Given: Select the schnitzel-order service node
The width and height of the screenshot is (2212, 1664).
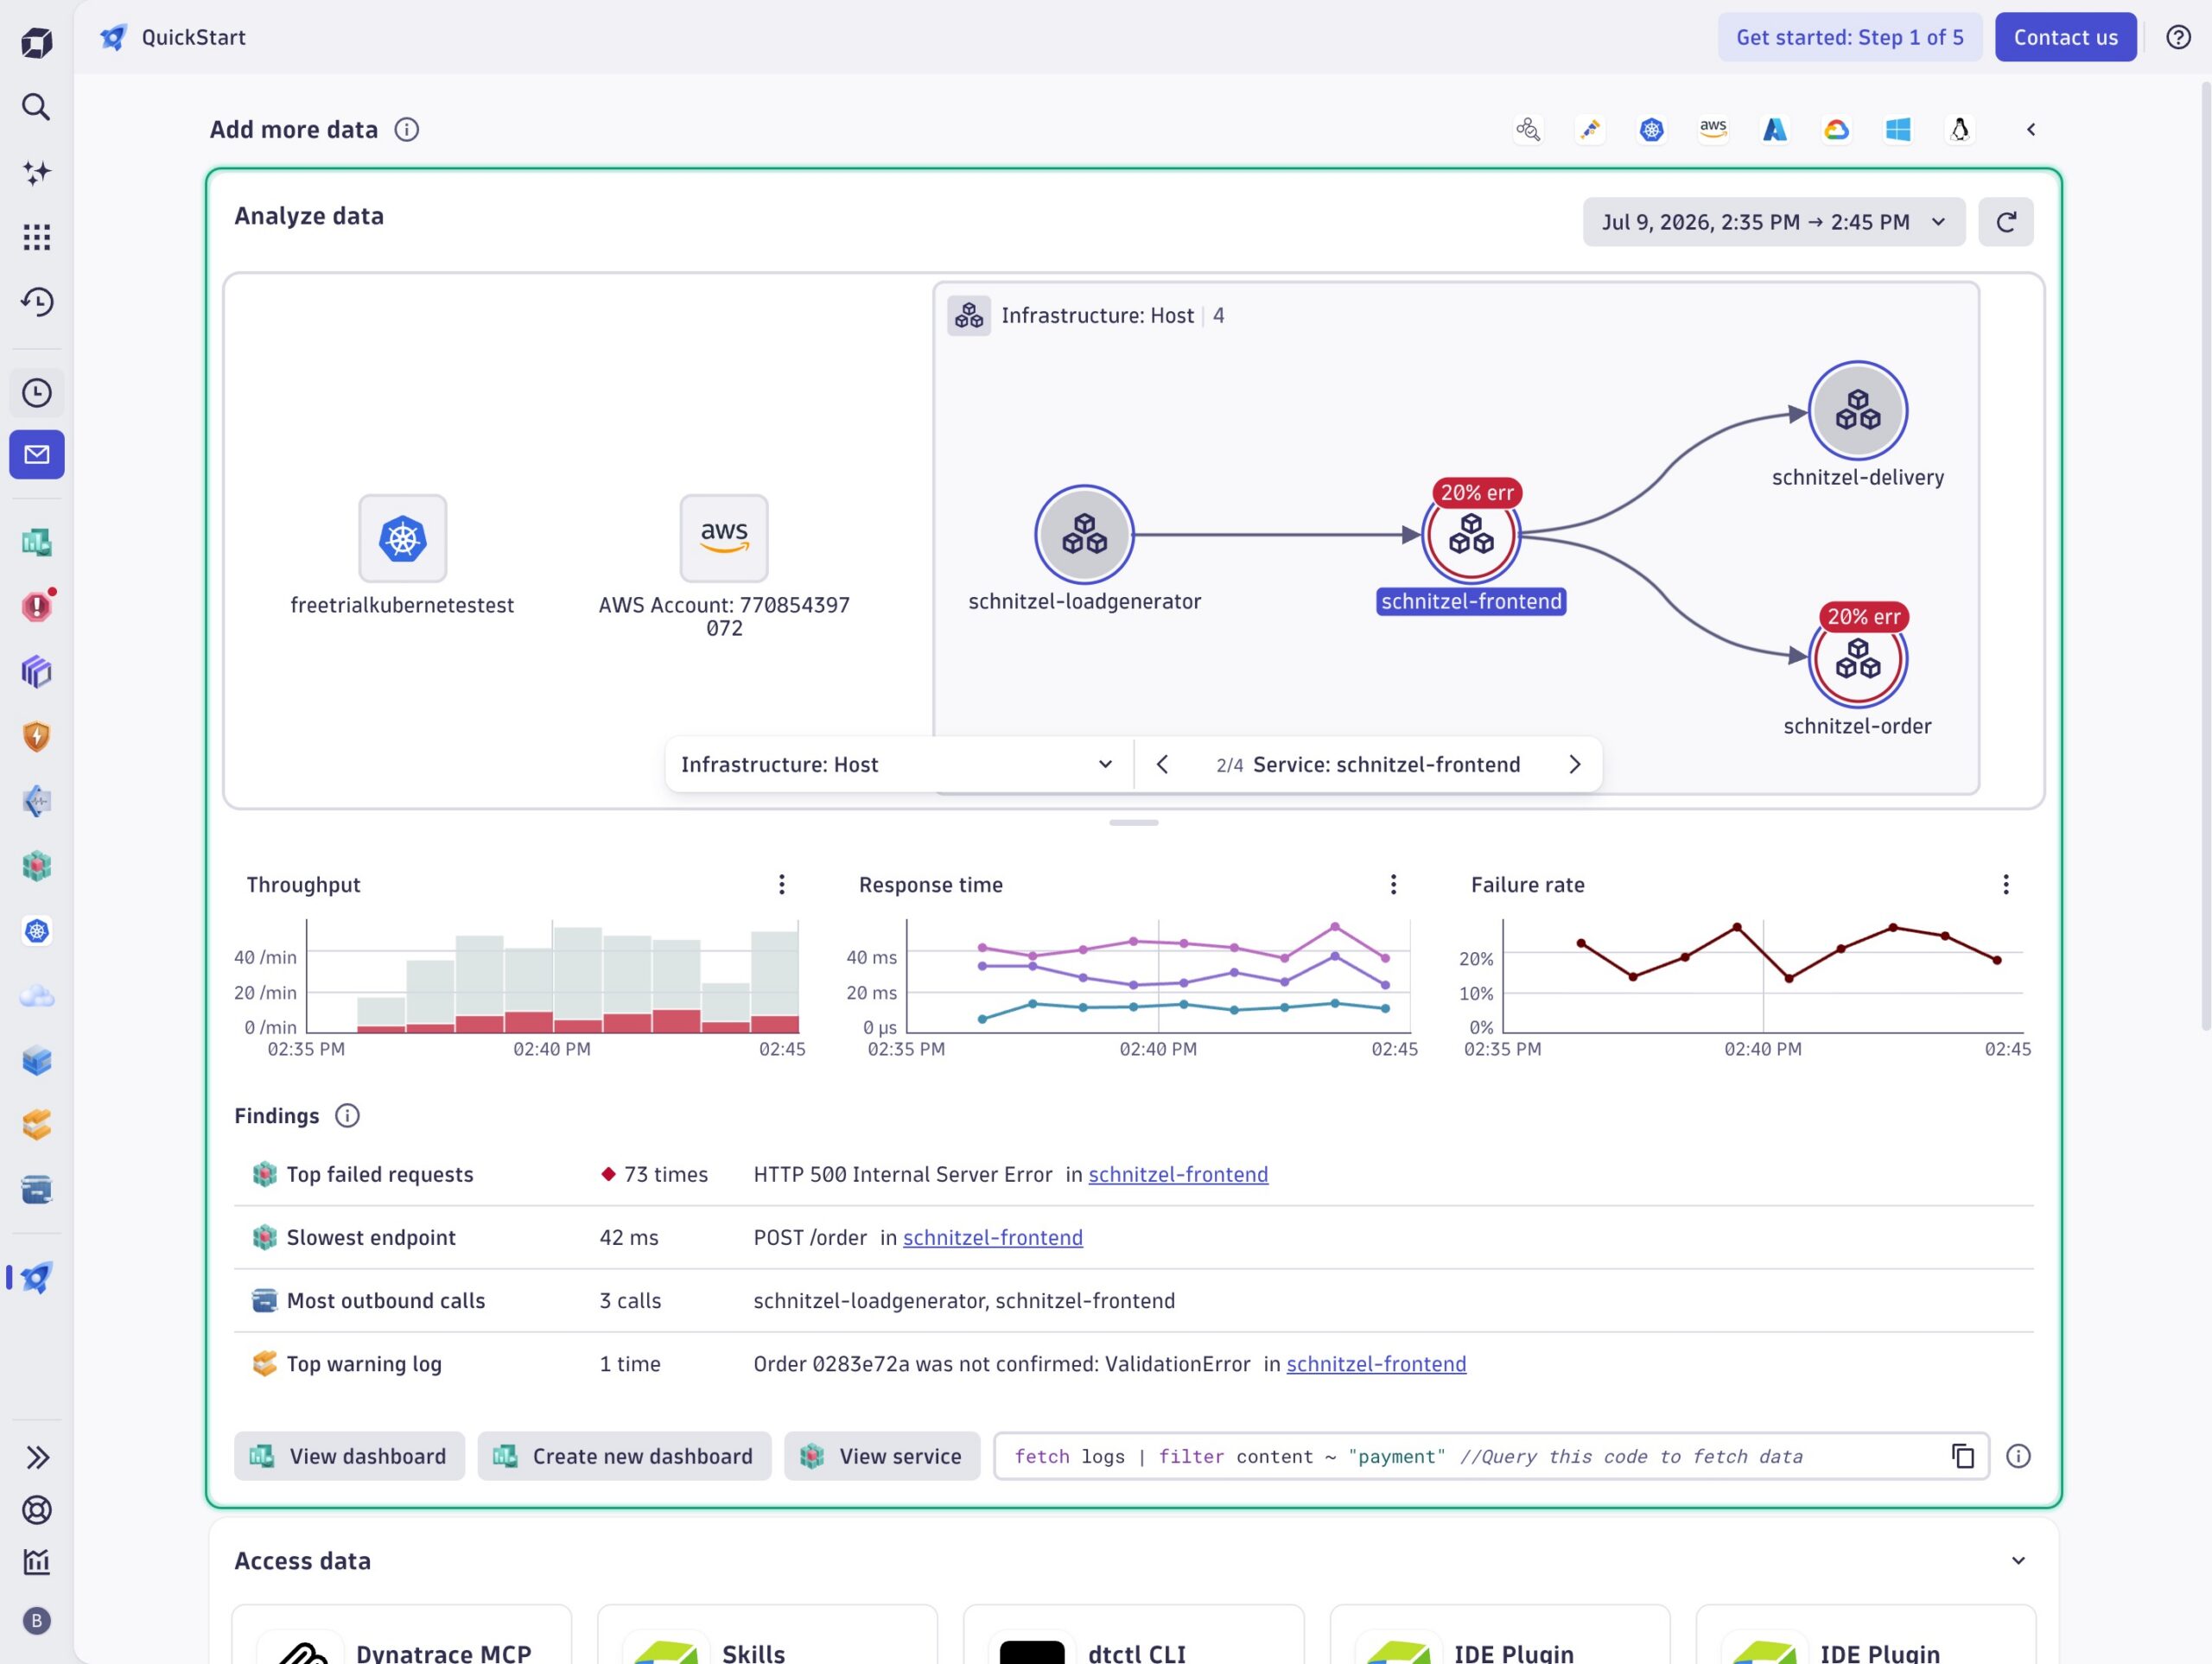Looking at the screenshot, I should coord(1858,660).
